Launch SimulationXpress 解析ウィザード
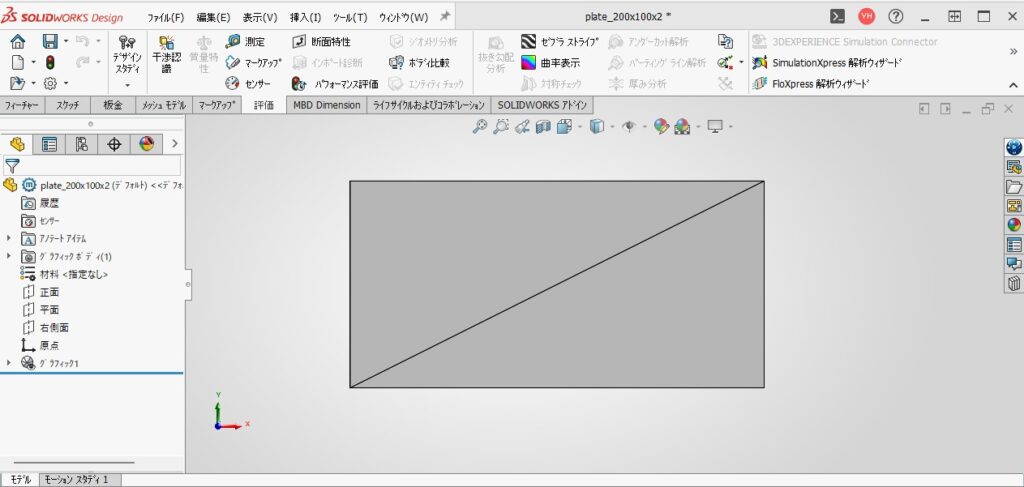This screenshot has height=487, width=1024. coord(825,63)
